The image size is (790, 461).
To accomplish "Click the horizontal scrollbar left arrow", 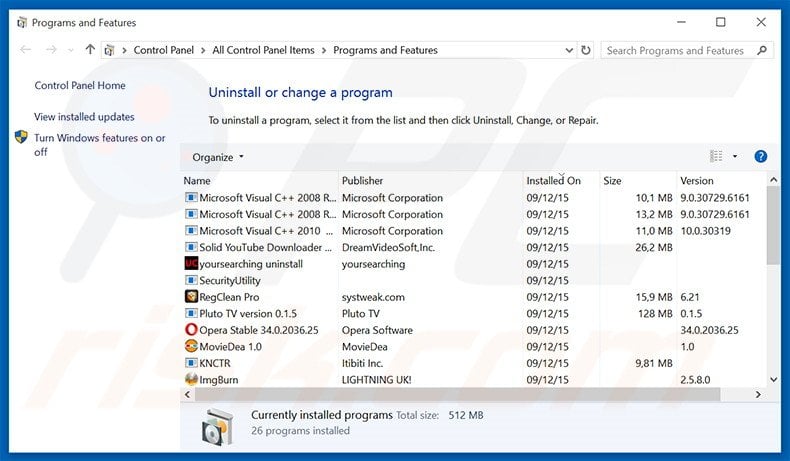I will [x=187, y=394].
